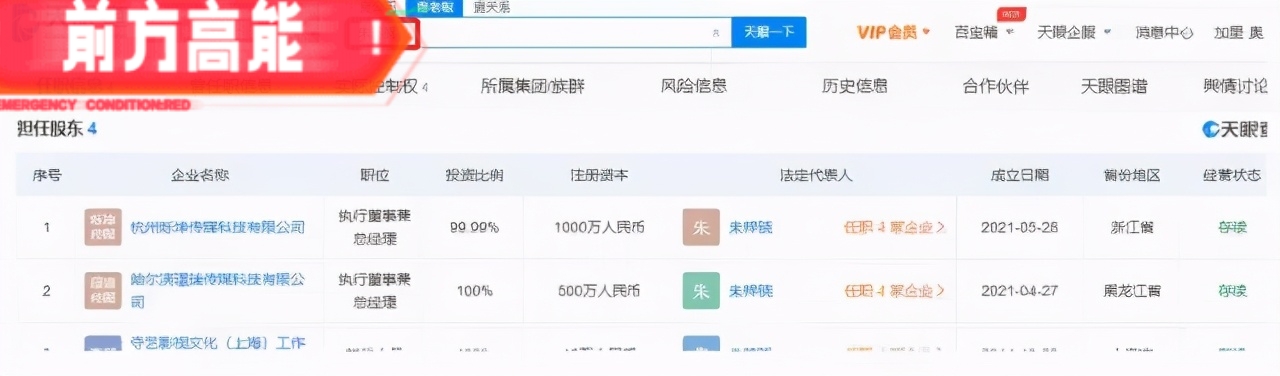Switch to the 天眼图谱 tab
The image size is (1280, 376).
click(1114, 86)
